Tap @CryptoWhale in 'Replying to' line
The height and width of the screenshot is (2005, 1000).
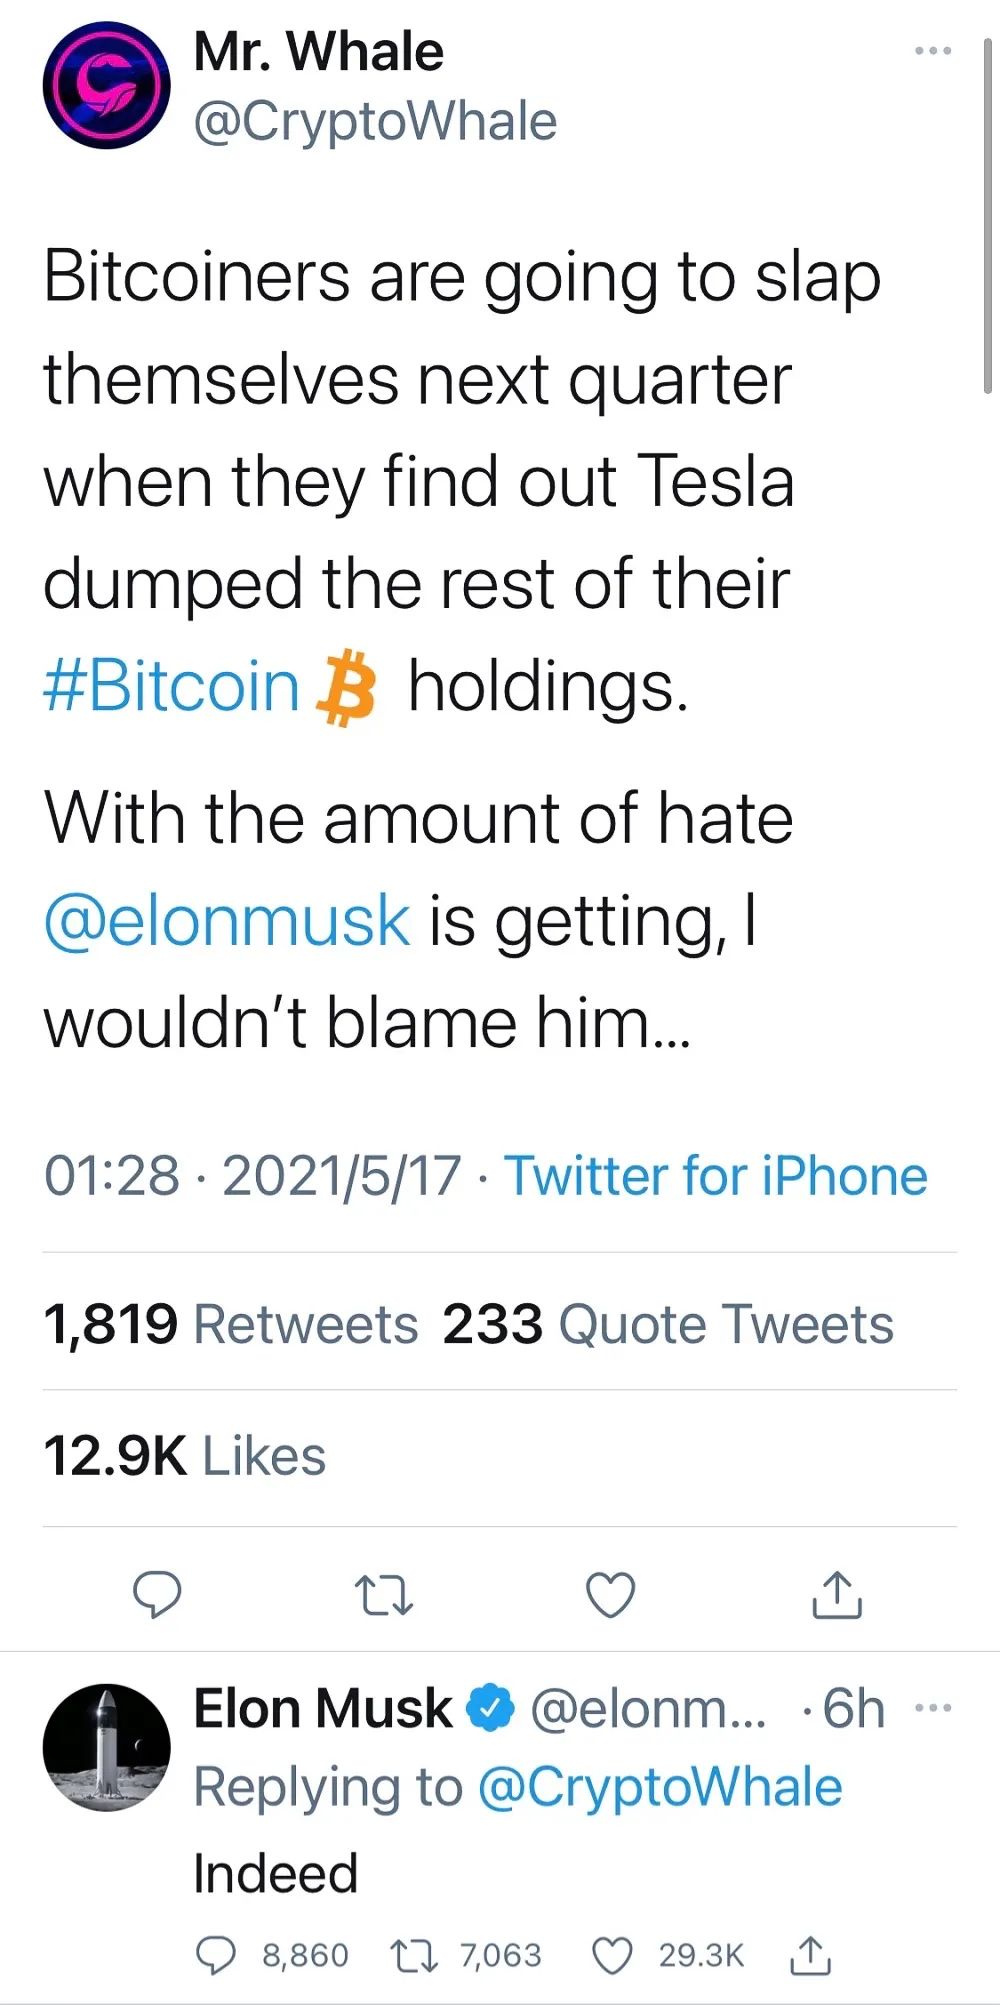(660, 1788)
